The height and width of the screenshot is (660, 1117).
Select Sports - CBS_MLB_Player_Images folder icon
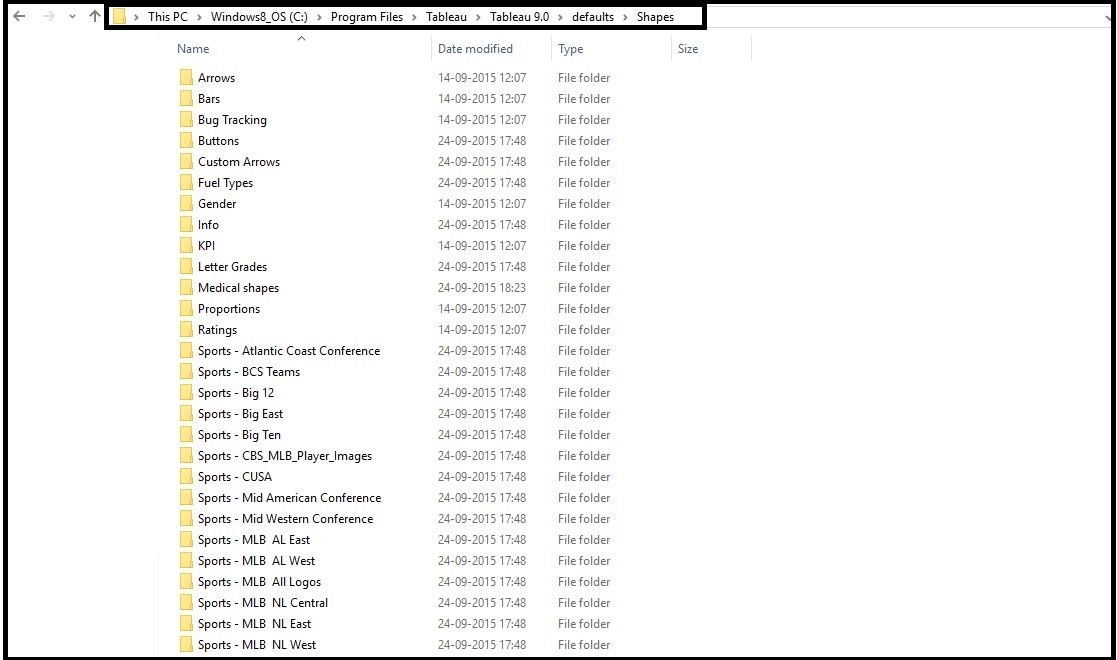coord(186,456)
